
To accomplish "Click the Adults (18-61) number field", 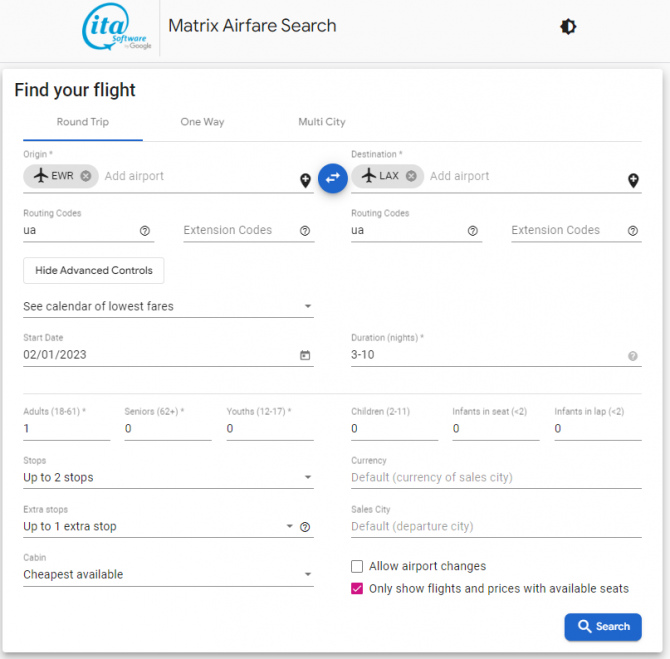I will pos(66,428).
